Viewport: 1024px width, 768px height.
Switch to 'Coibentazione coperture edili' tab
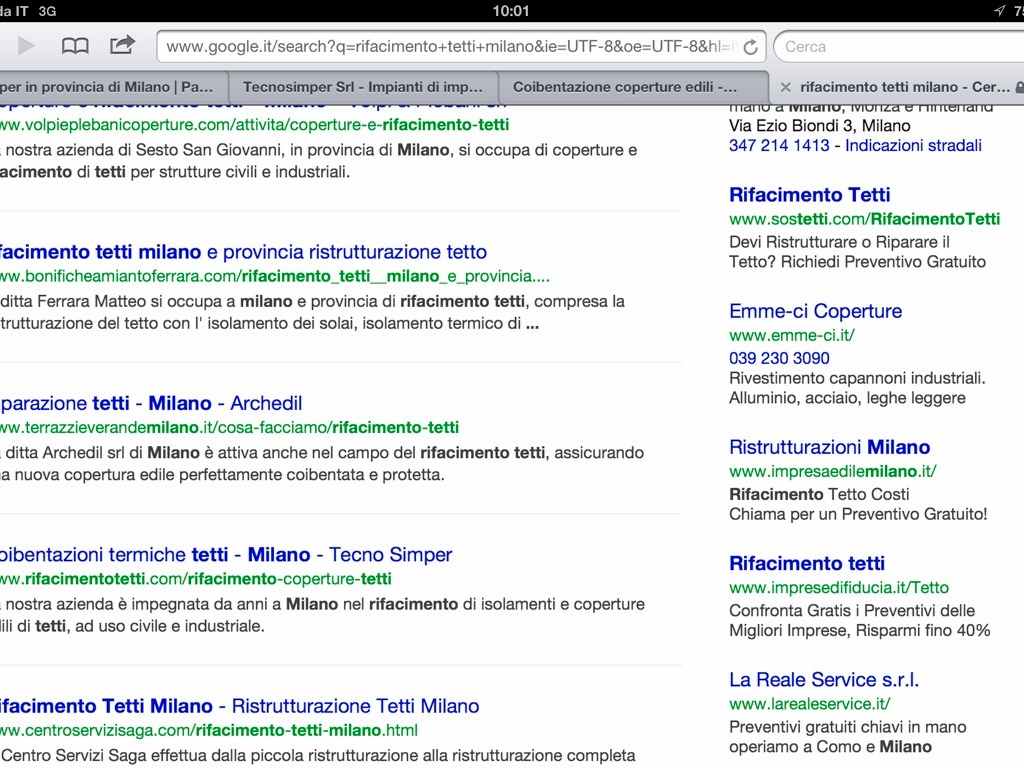(625, 87)
